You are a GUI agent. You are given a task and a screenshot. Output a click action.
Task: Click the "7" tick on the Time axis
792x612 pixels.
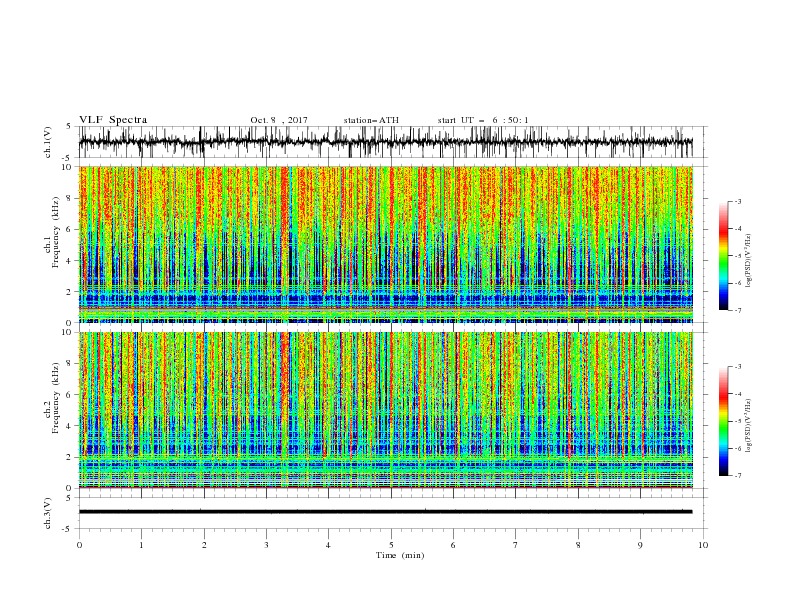tap(515, 545)
